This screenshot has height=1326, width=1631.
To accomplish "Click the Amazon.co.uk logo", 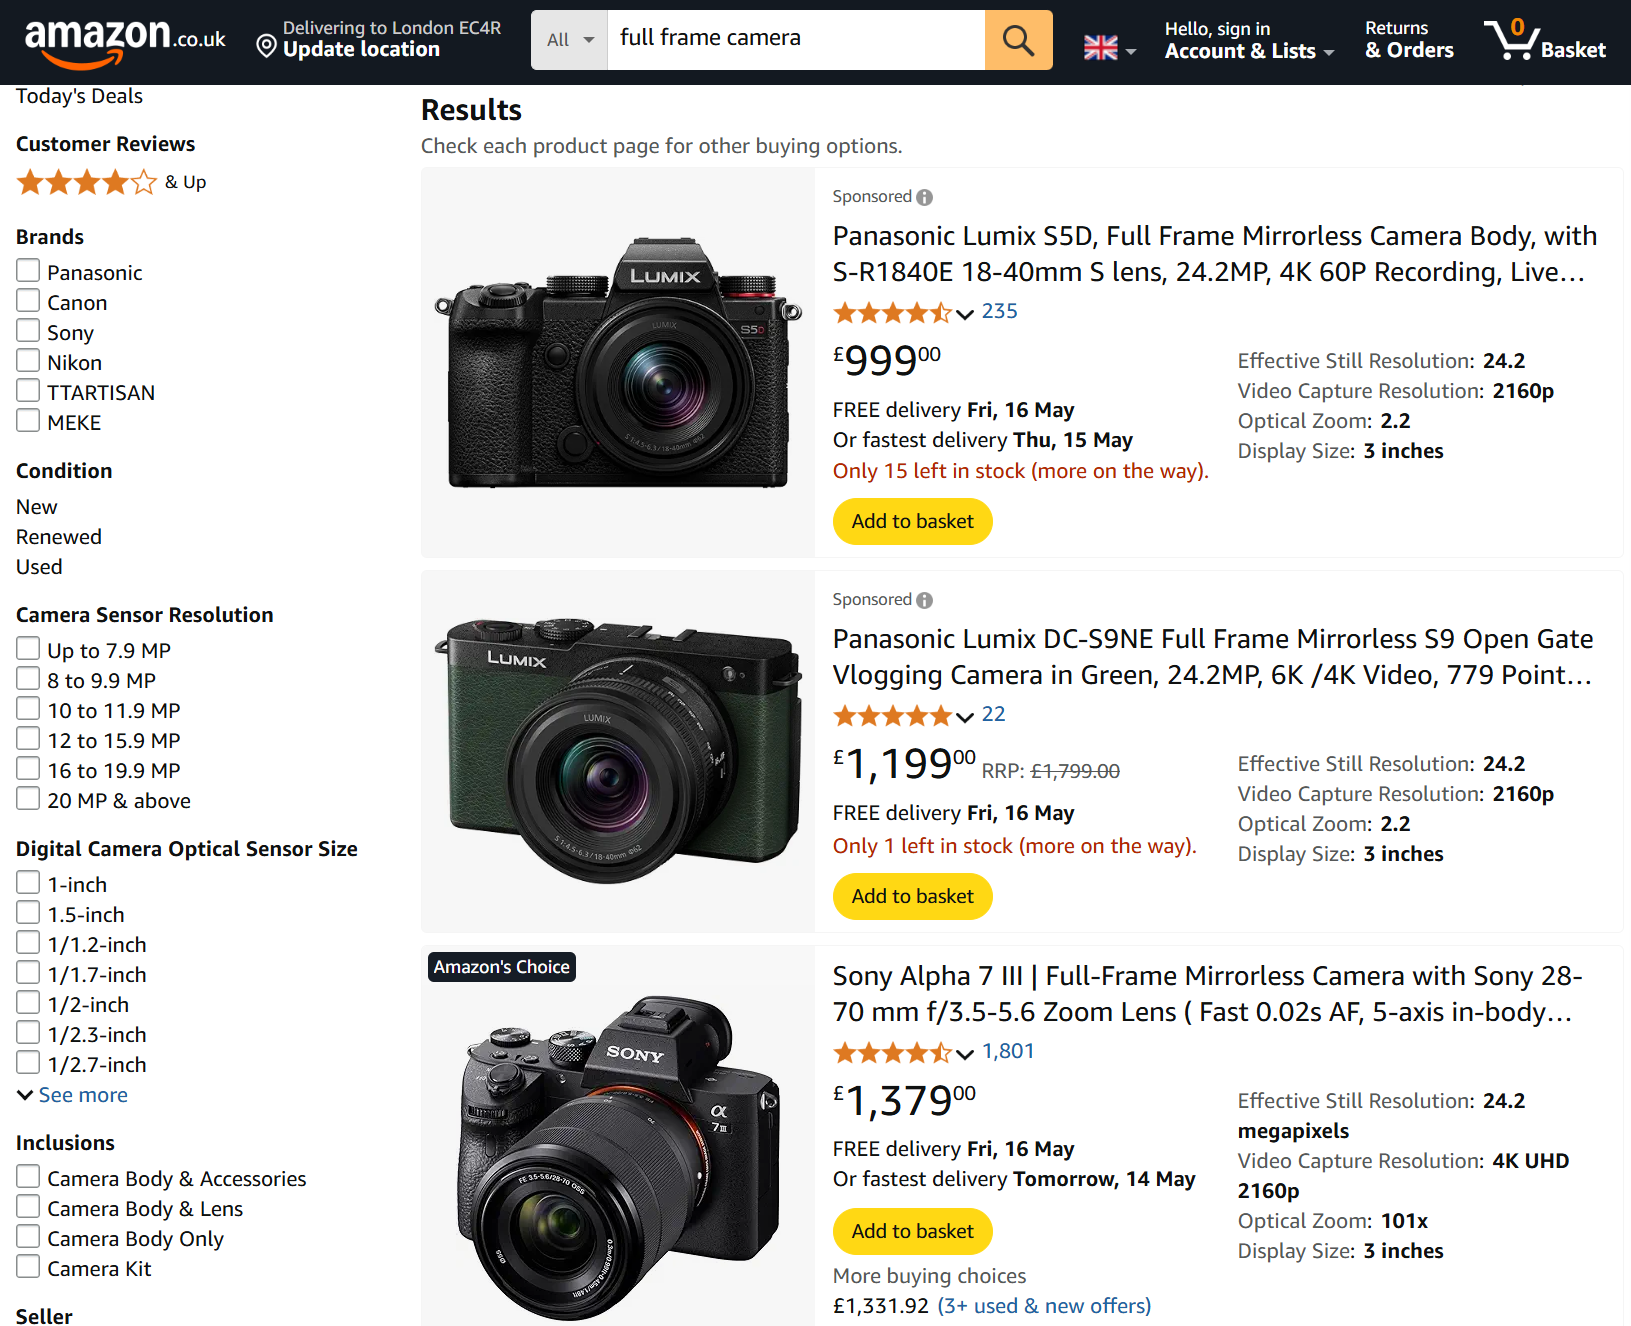I will [125, 40].
